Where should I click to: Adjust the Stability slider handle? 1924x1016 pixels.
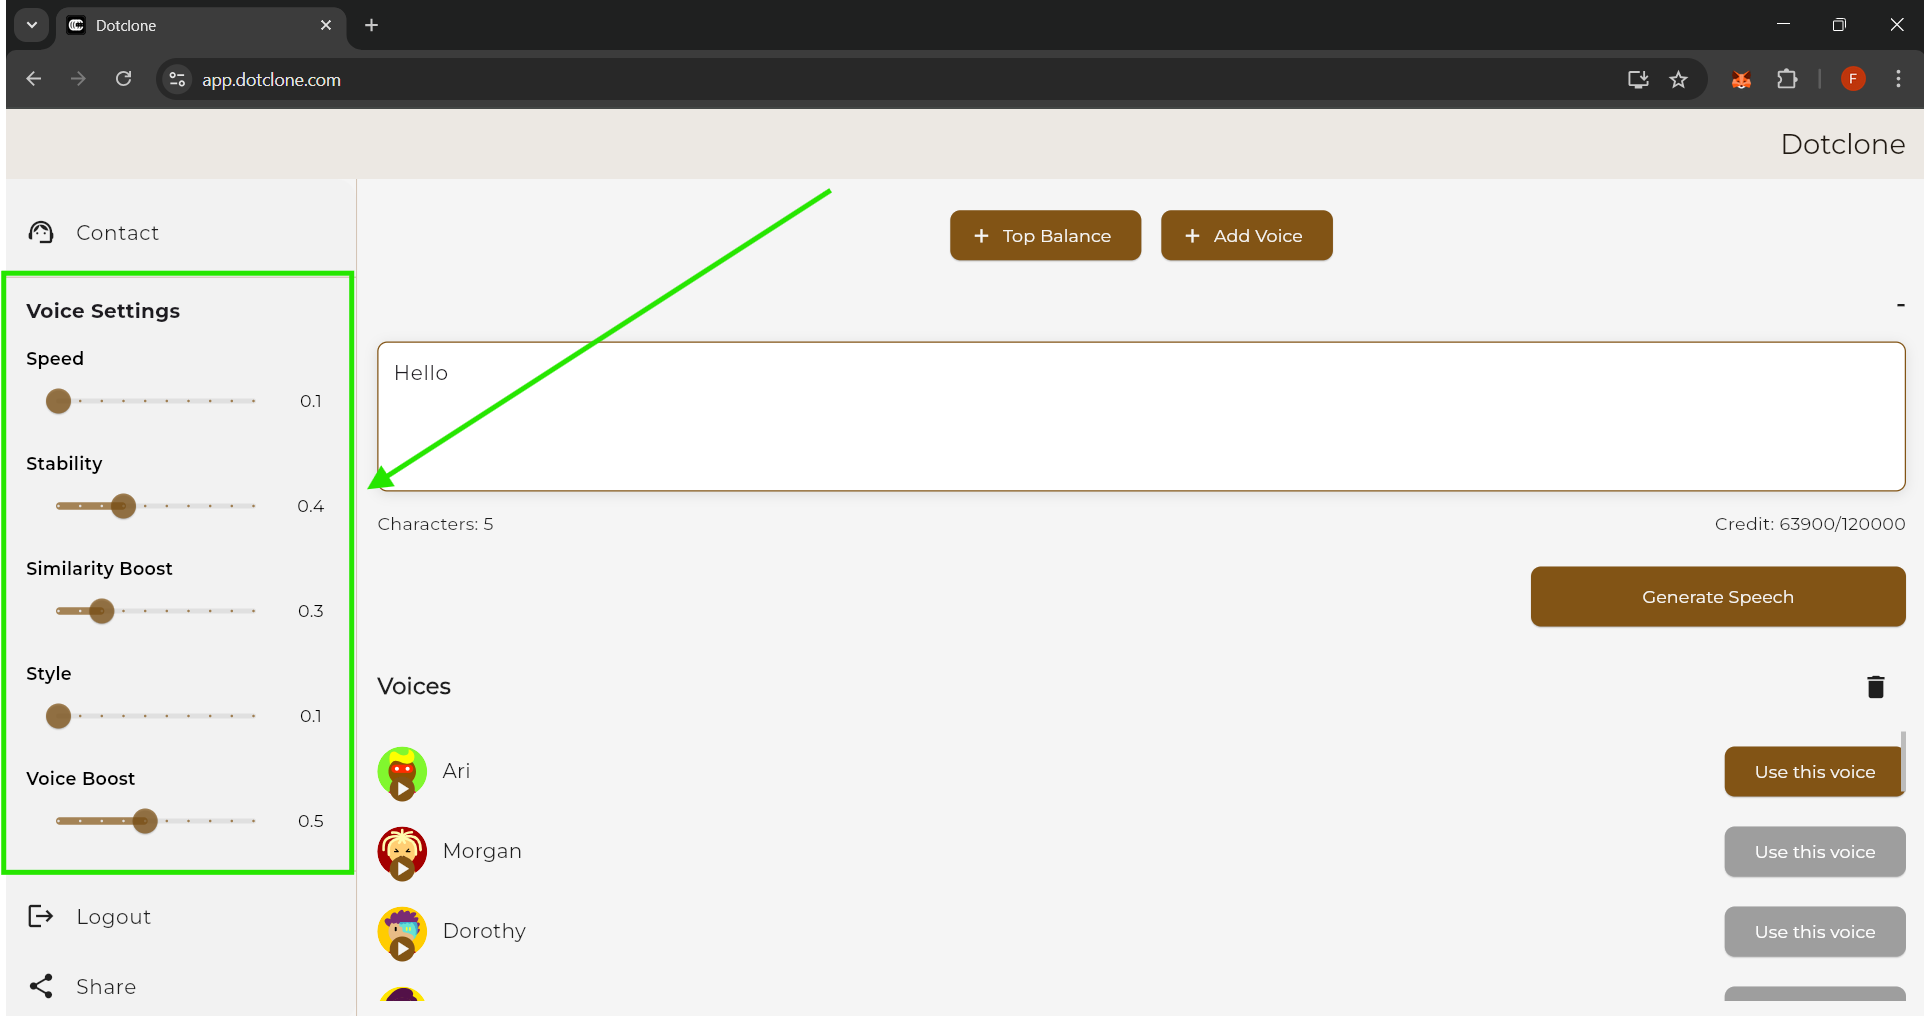coord(123,506)
